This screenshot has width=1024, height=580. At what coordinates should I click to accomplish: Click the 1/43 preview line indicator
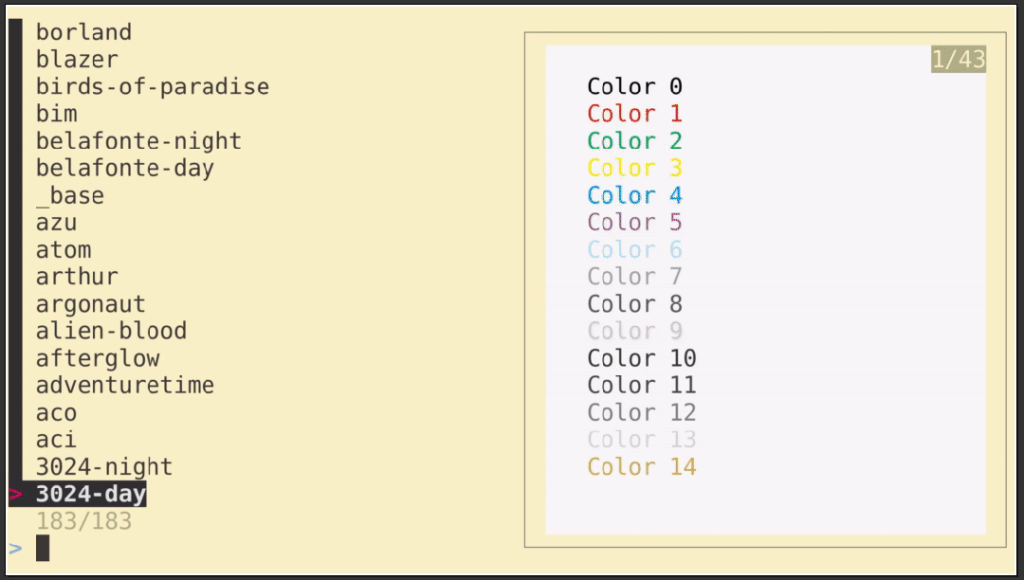(x=958, y=60)
